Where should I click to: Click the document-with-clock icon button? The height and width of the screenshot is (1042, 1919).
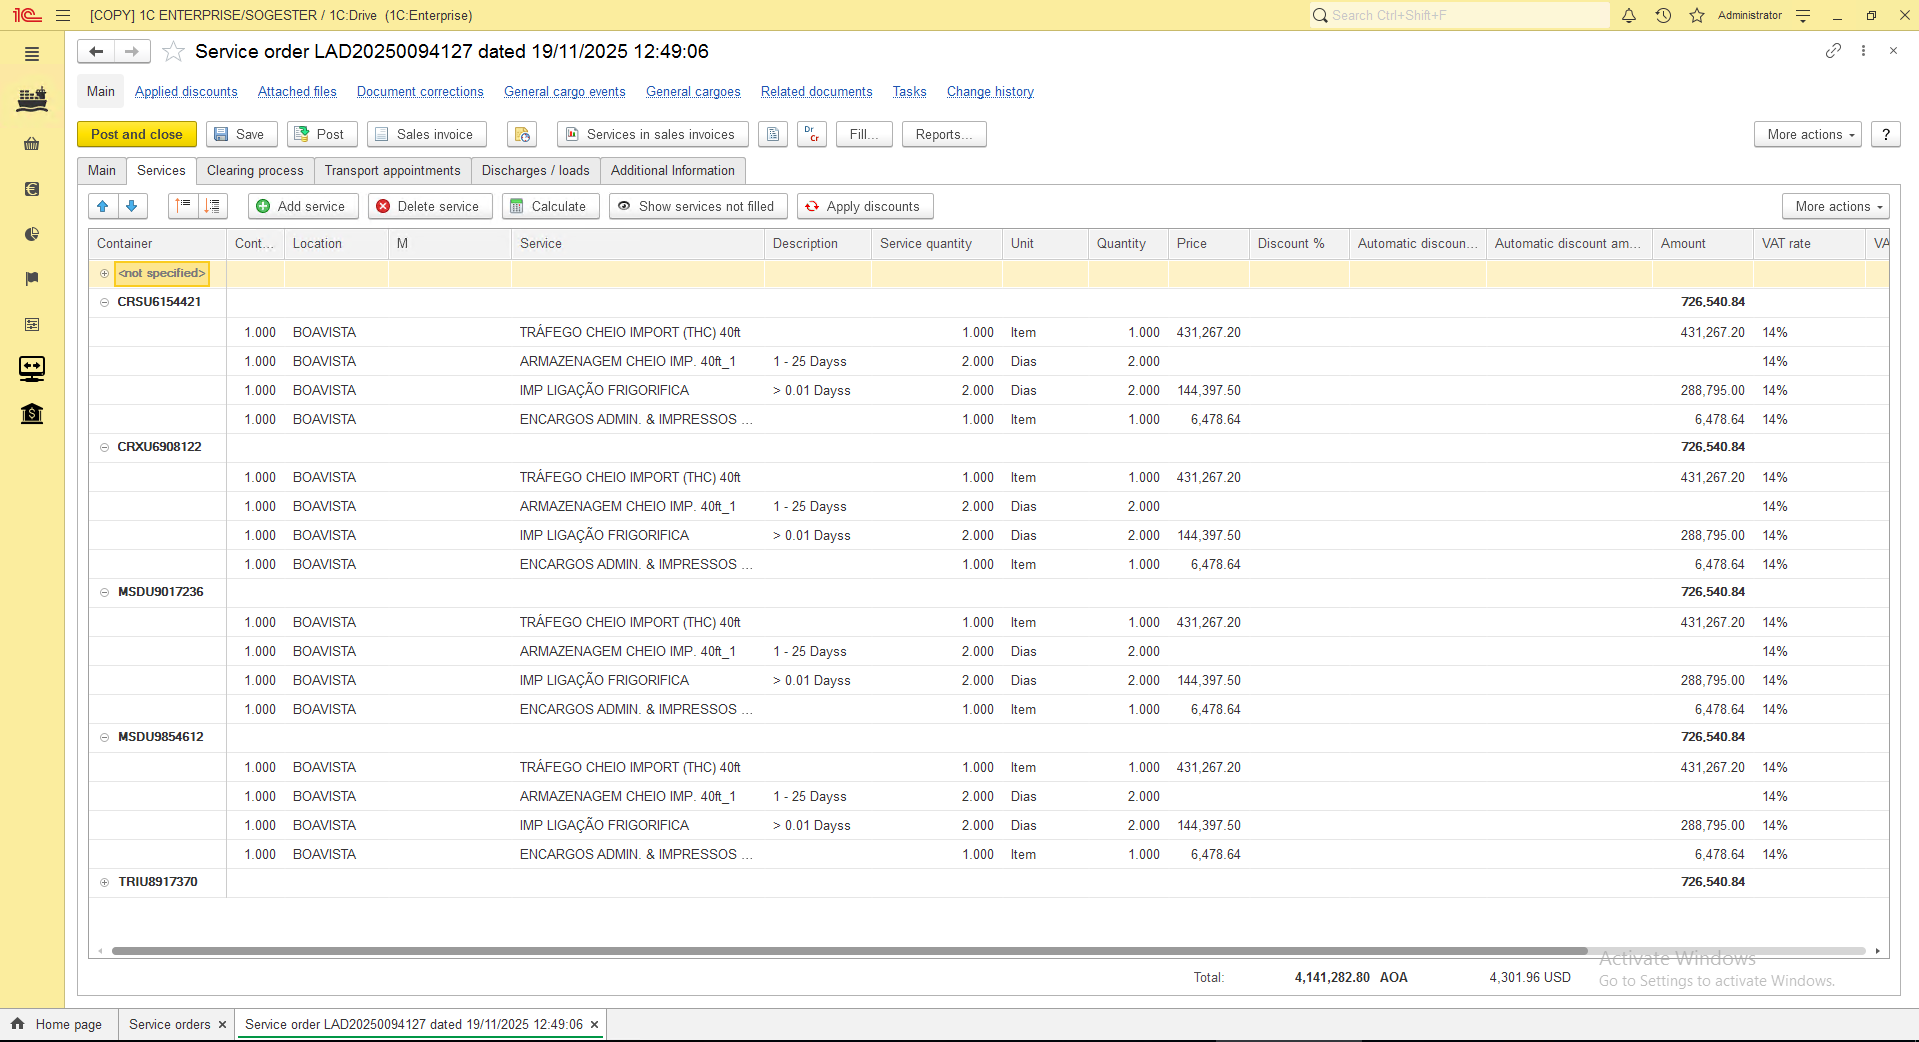[522, 134]
